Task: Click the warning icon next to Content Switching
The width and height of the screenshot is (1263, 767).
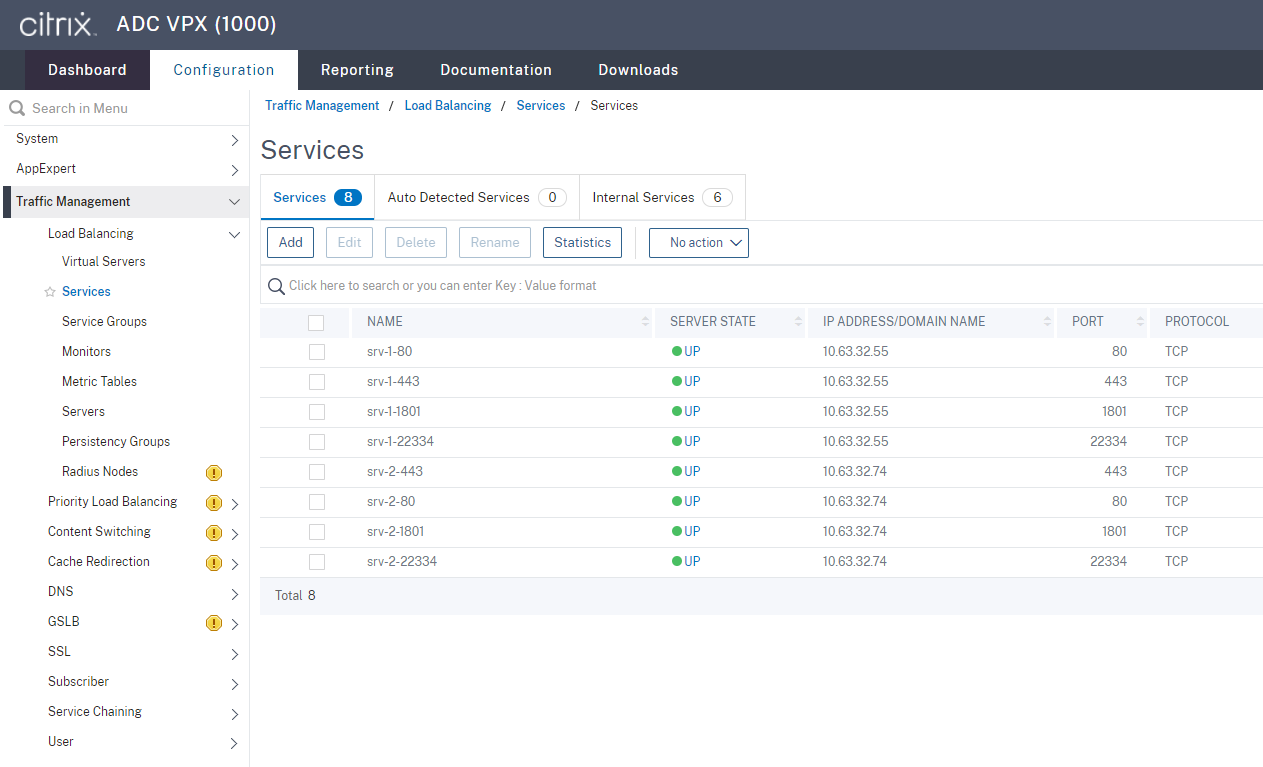Action: coord(213,531)
